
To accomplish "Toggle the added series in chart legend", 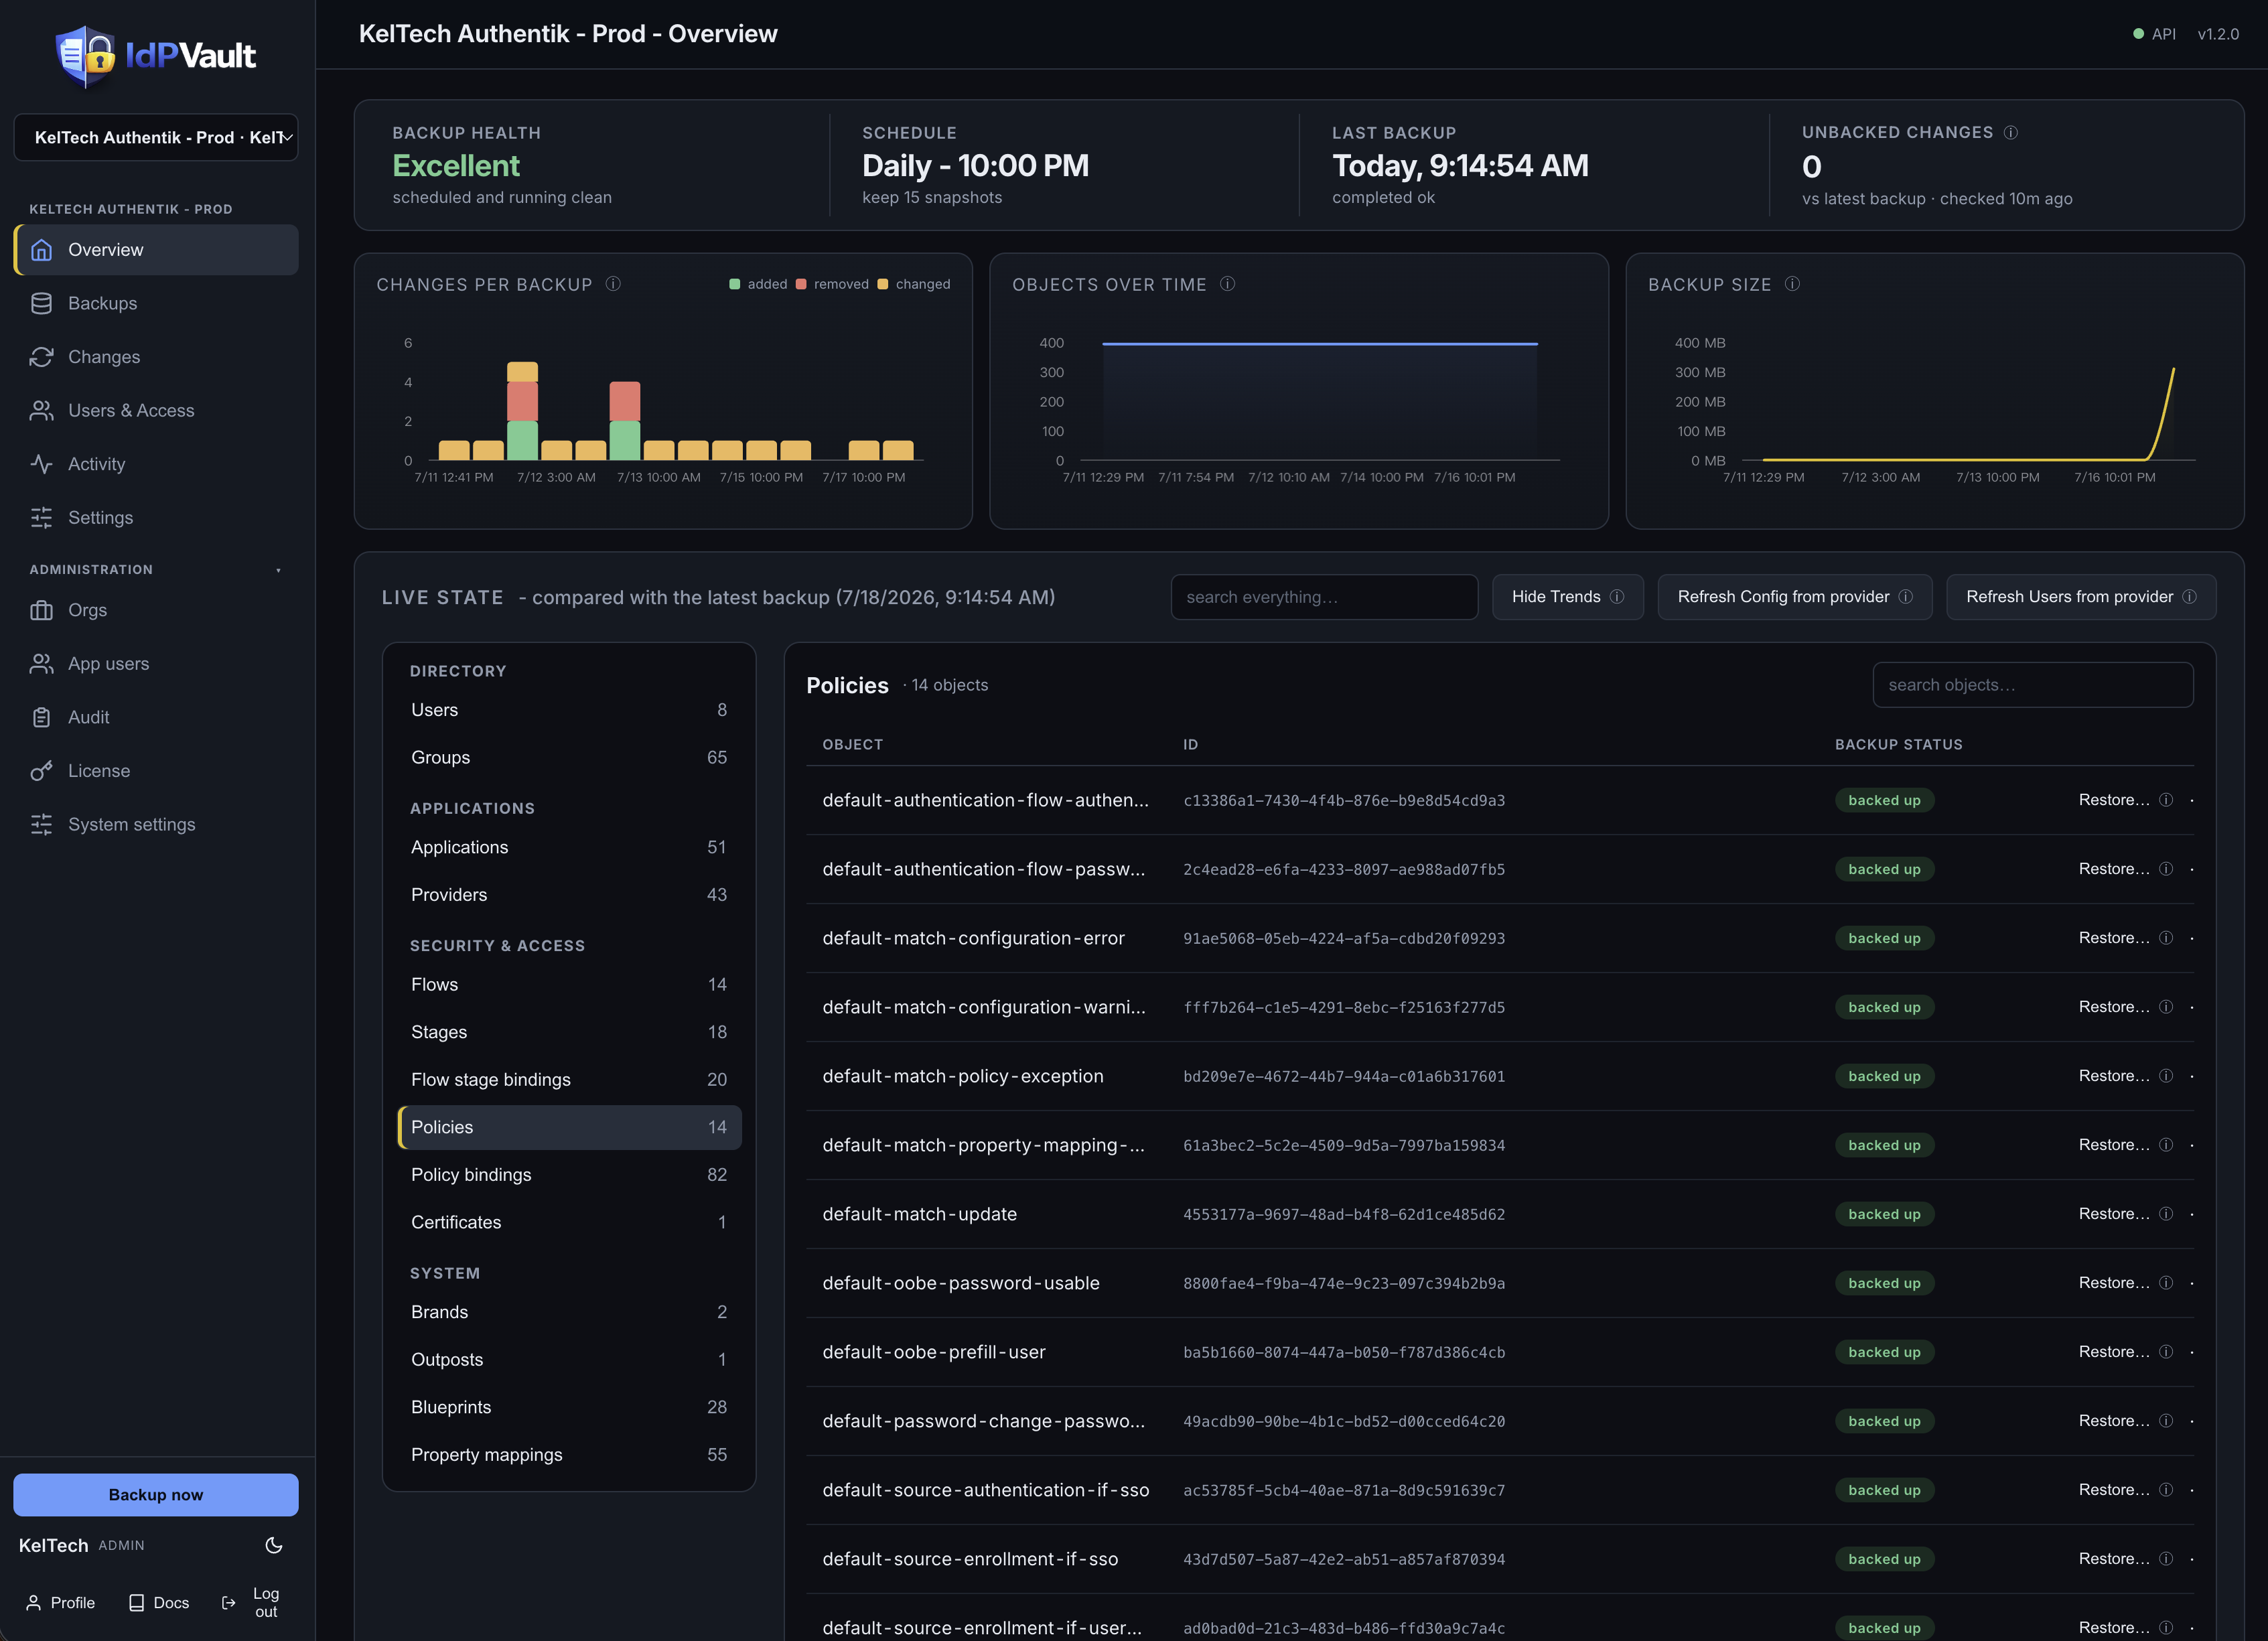I will tap(758, 284).
